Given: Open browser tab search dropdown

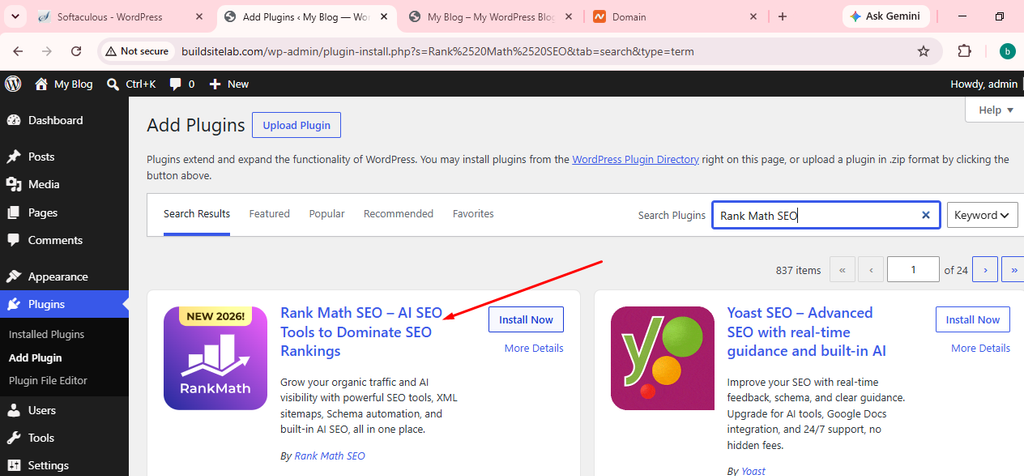Looking at the screenshot, I should (x=14, y=17).
